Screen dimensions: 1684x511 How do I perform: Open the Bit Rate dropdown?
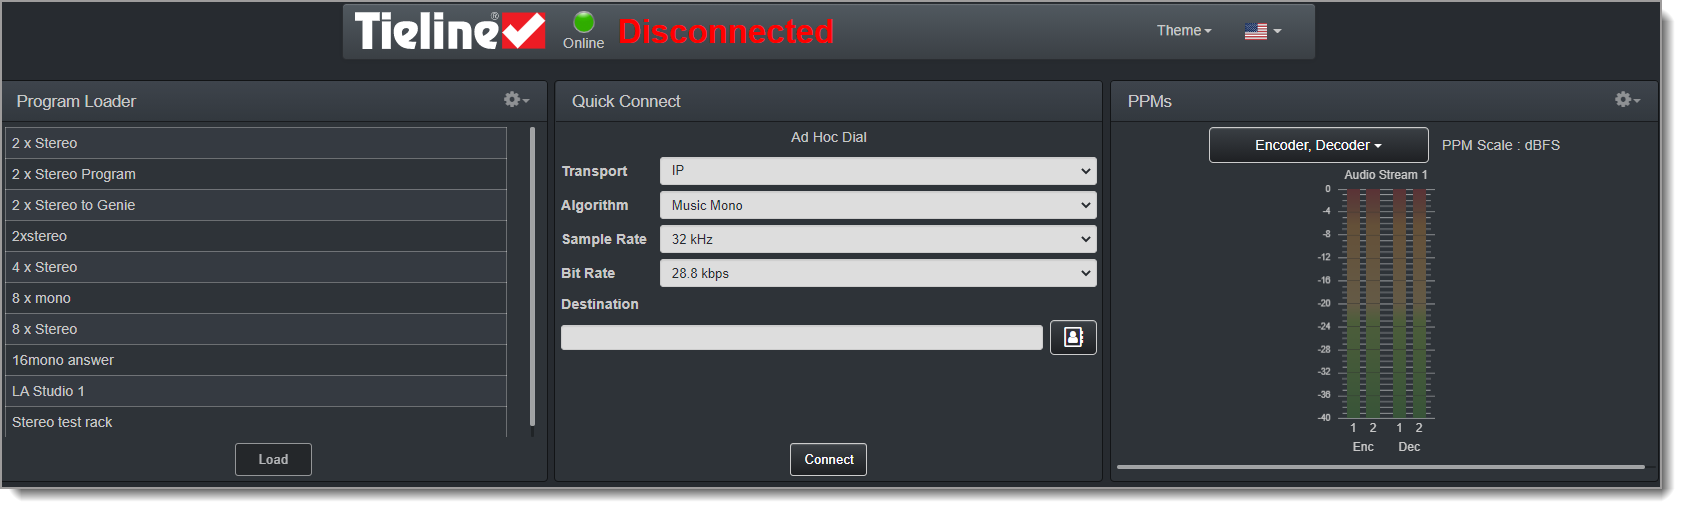click(x=877, y=273)
